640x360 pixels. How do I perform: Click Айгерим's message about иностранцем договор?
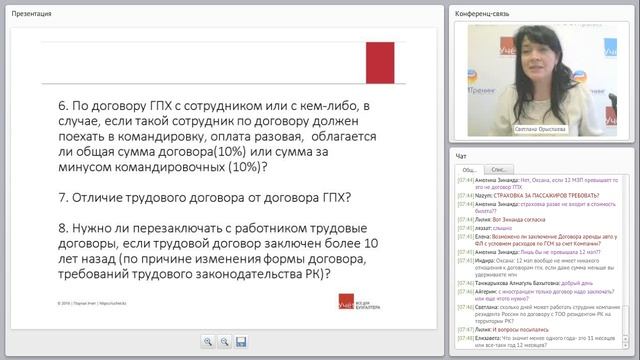[536, 295]
